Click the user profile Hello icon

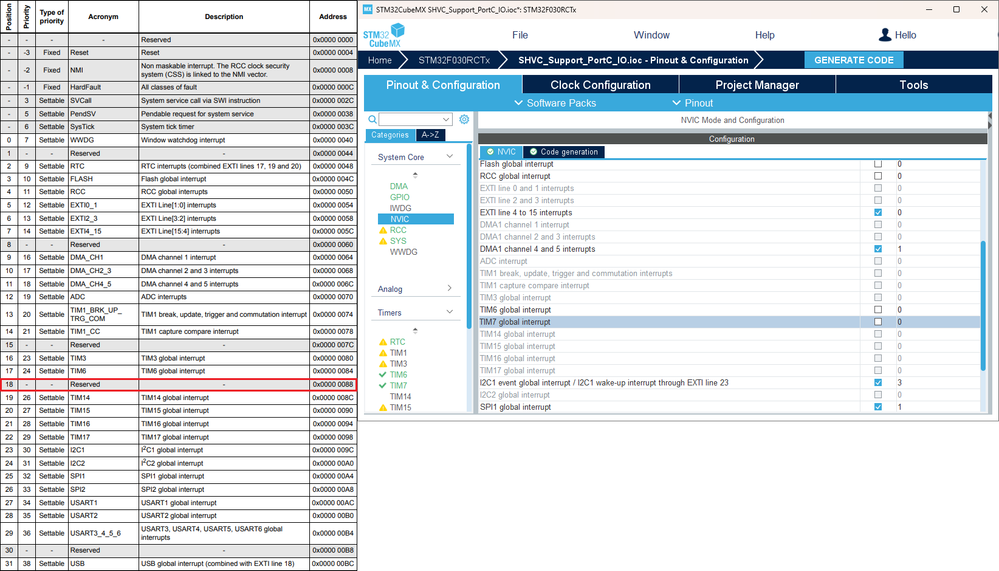click(x=885, y=35)
